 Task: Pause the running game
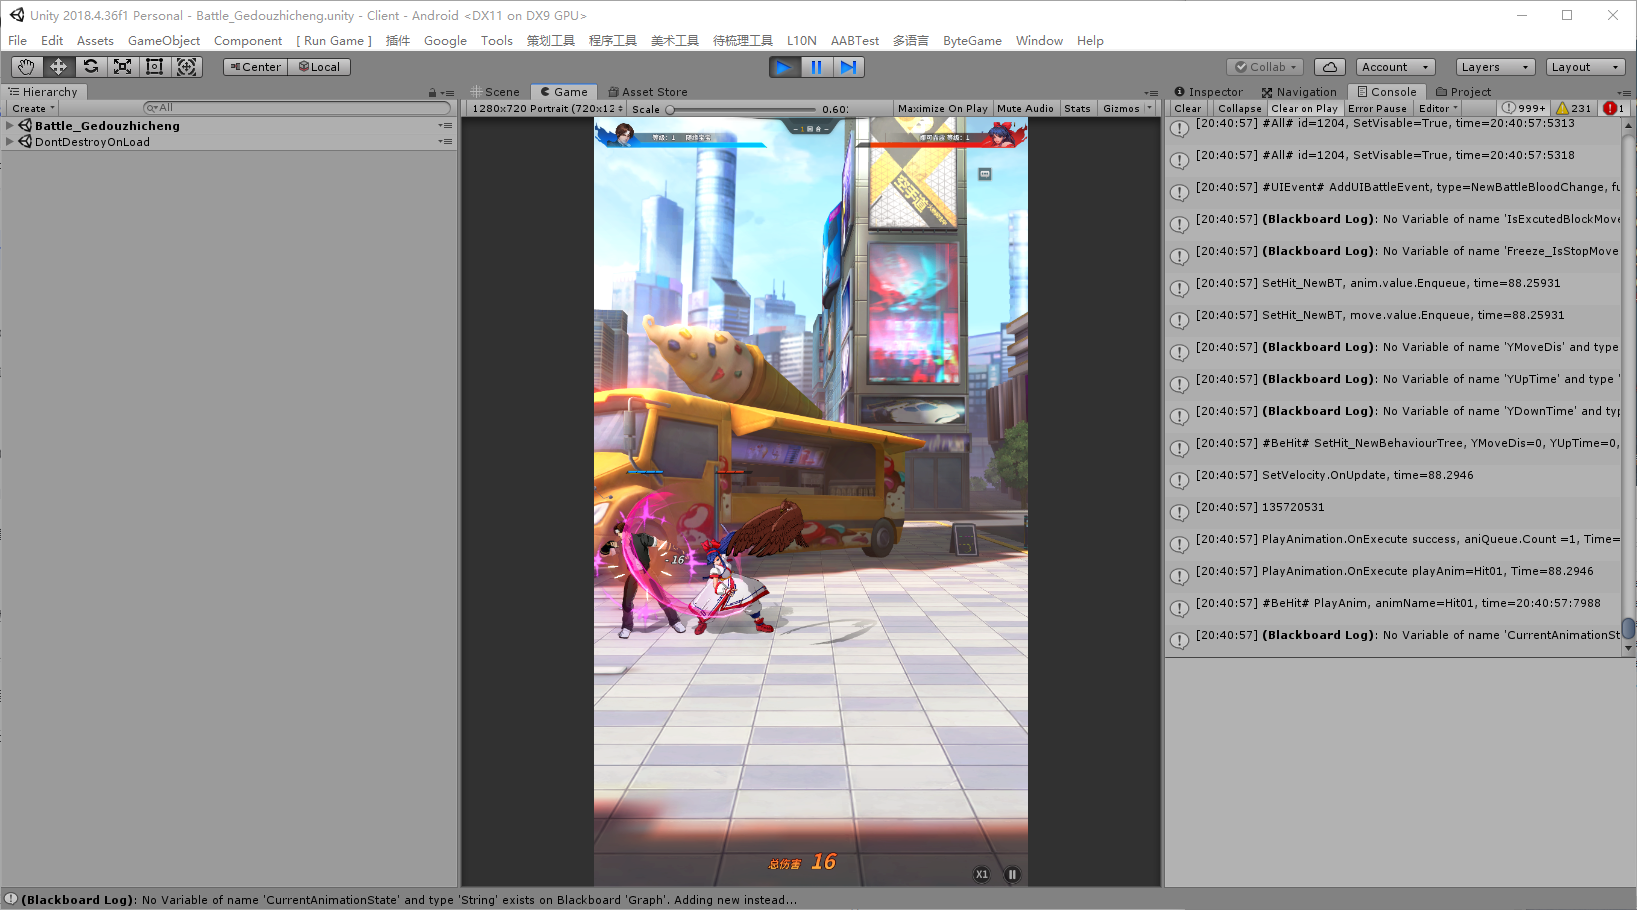816,67
